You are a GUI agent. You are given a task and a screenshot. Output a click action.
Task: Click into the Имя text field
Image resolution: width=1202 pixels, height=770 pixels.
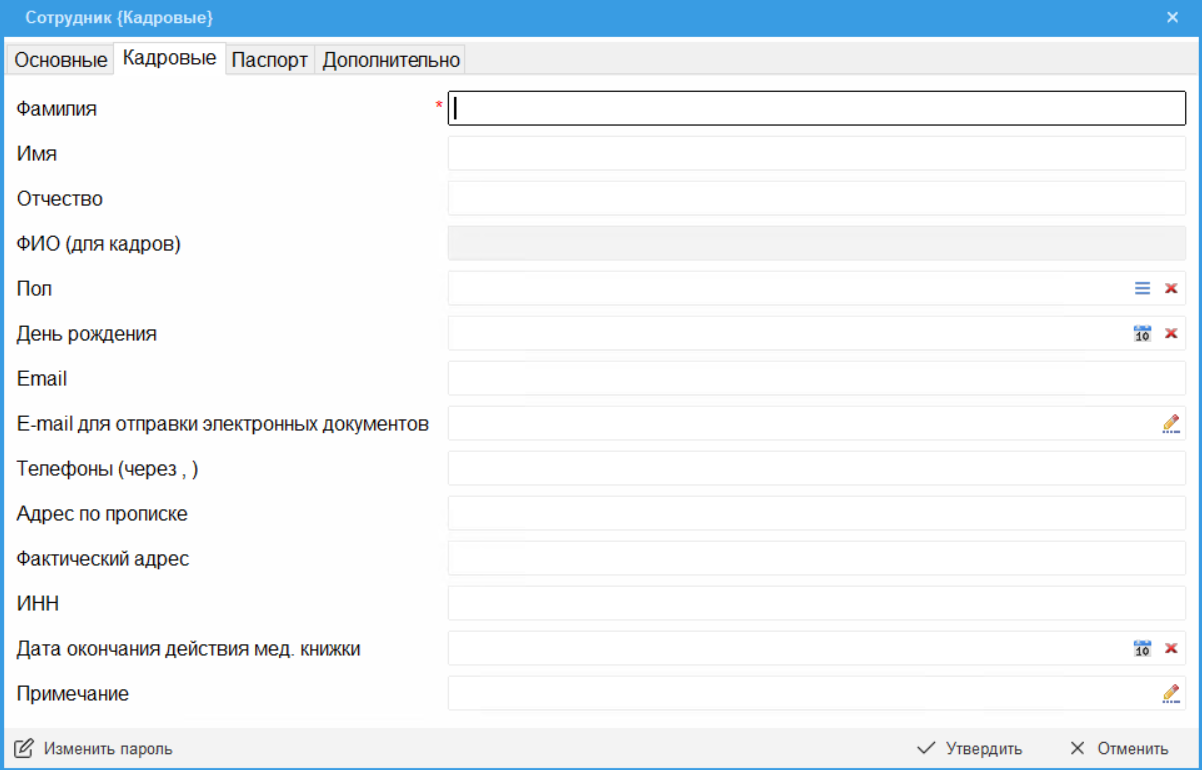(816, 153)
